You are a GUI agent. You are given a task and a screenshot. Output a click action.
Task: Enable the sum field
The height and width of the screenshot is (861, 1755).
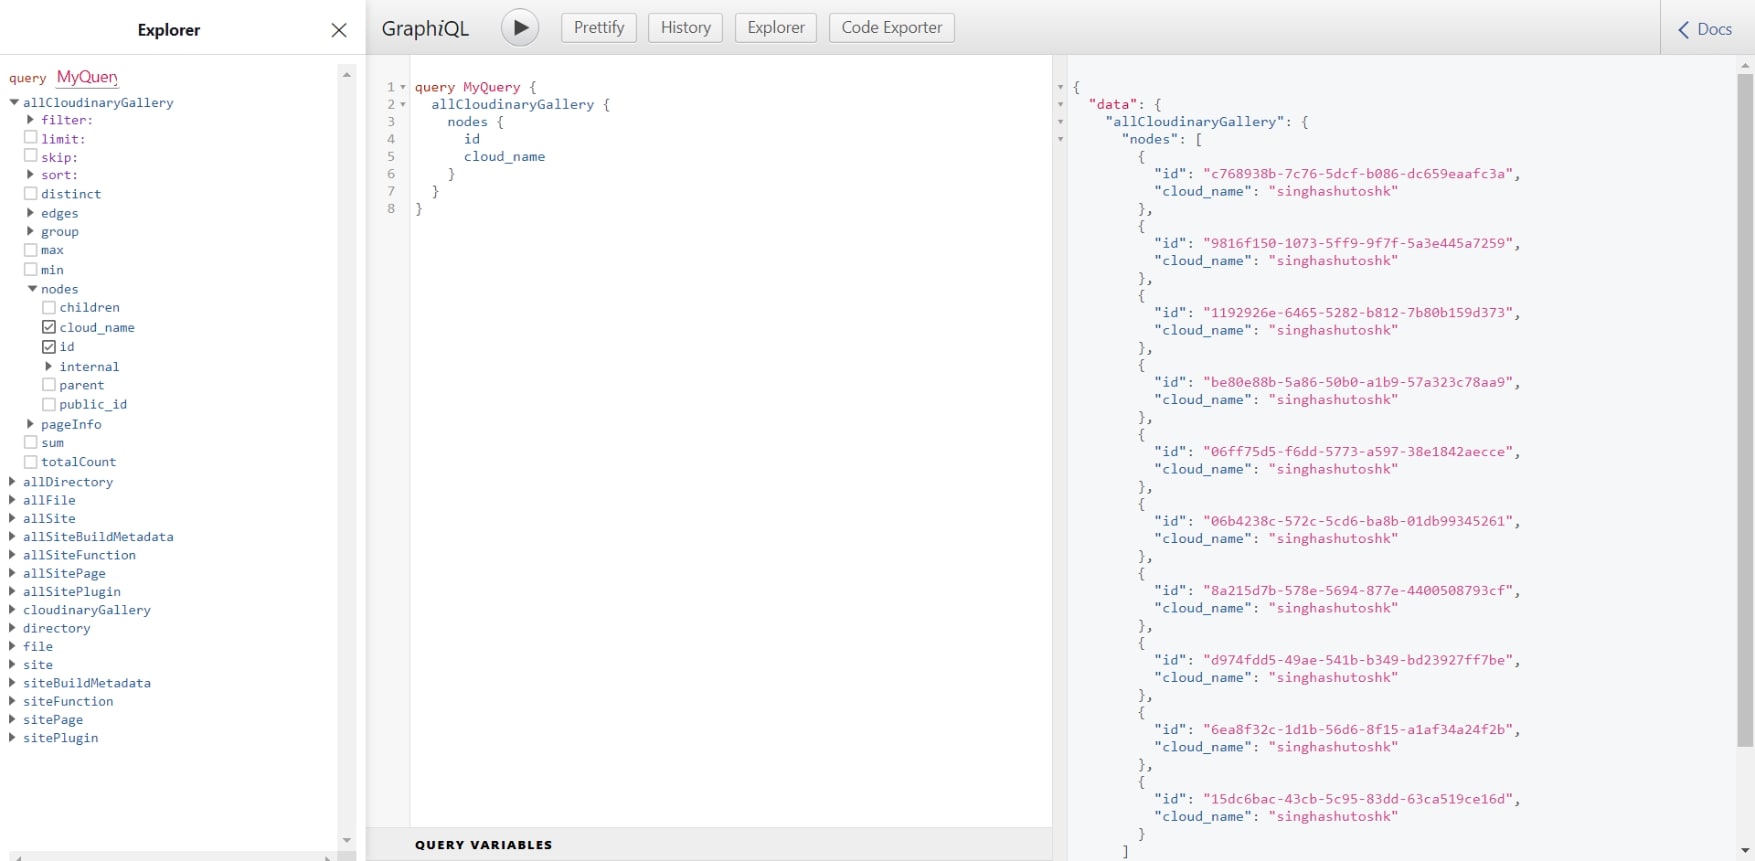pos(31,442)
